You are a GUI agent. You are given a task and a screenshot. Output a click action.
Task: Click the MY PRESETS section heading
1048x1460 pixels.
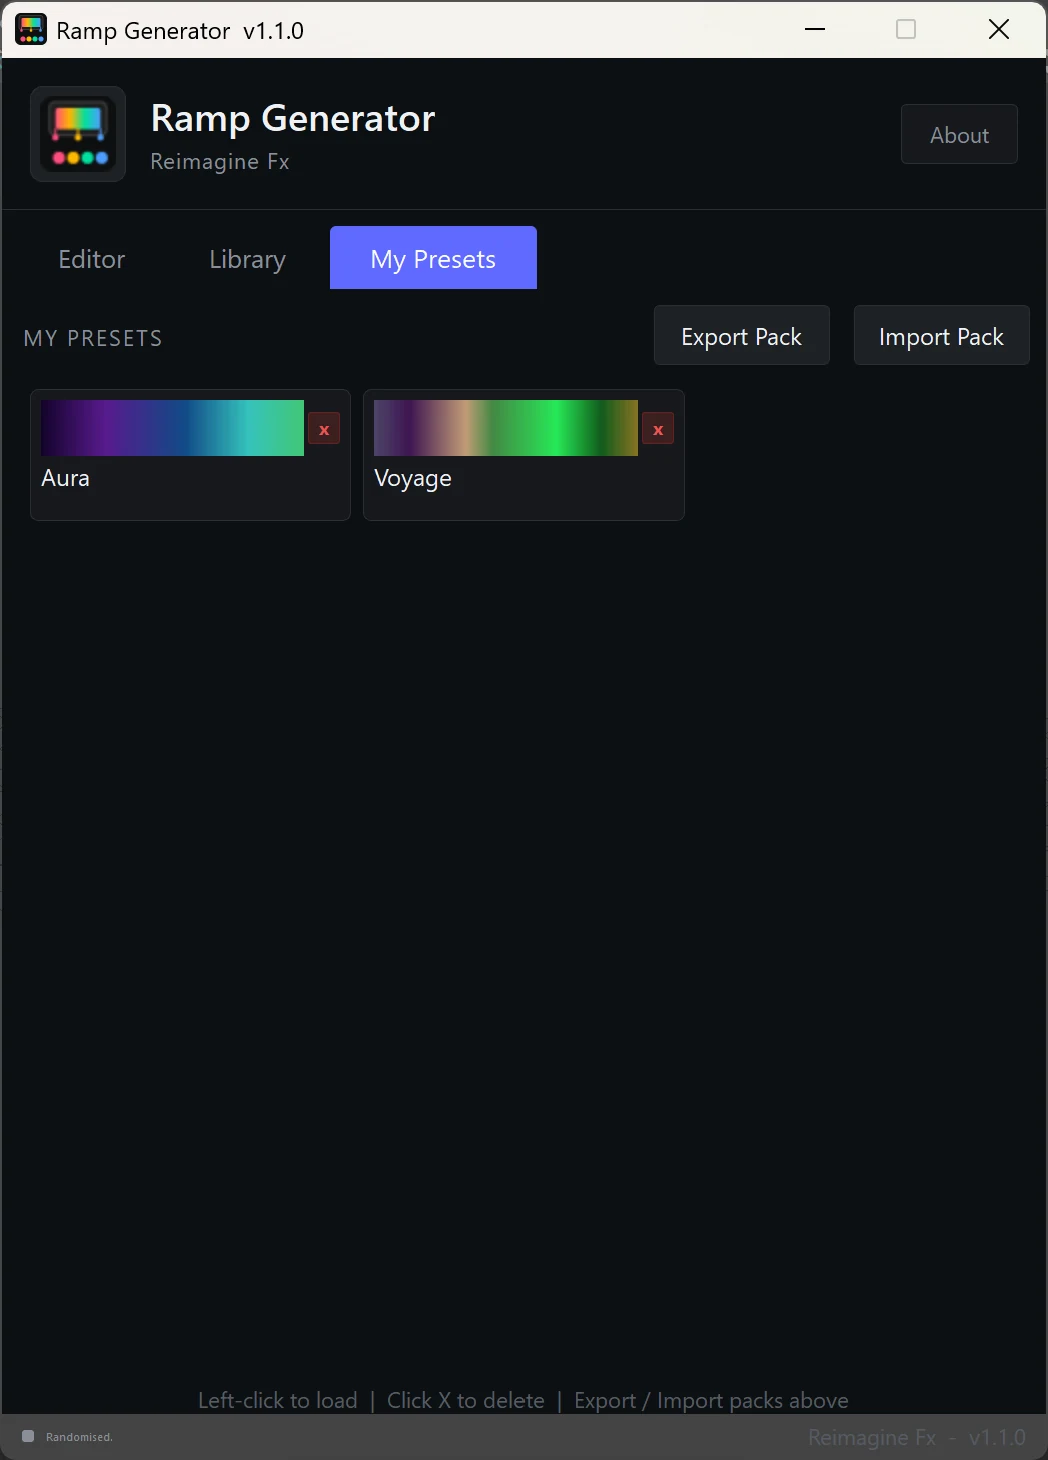tap(93, 338)
